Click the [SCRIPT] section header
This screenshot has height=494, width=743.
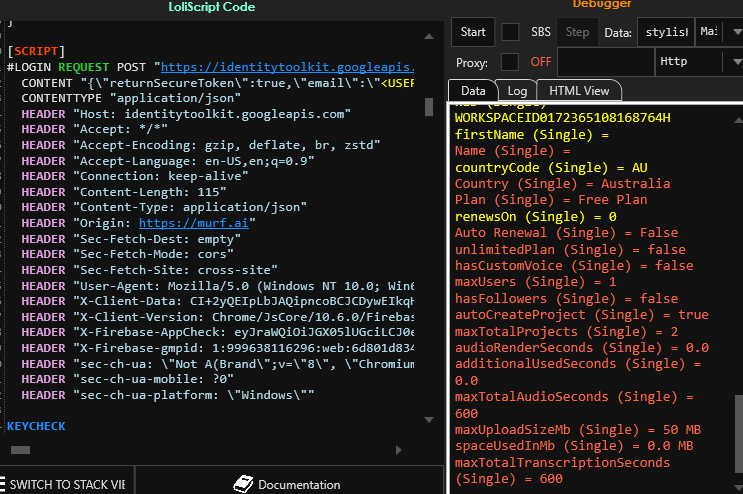pos(36,51)
